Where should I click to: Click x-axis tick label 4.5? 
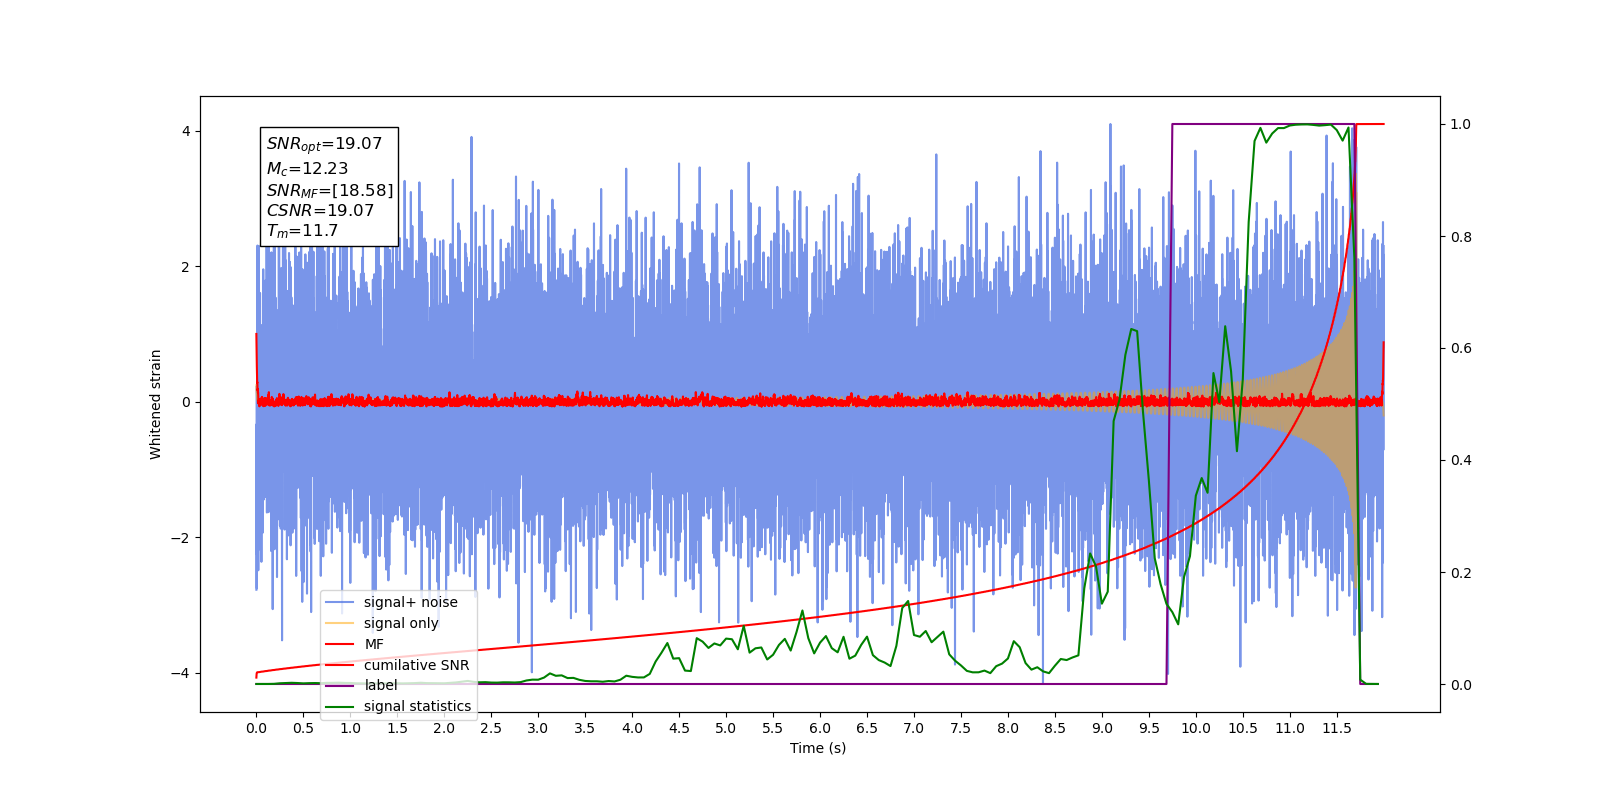click(679, 728)
